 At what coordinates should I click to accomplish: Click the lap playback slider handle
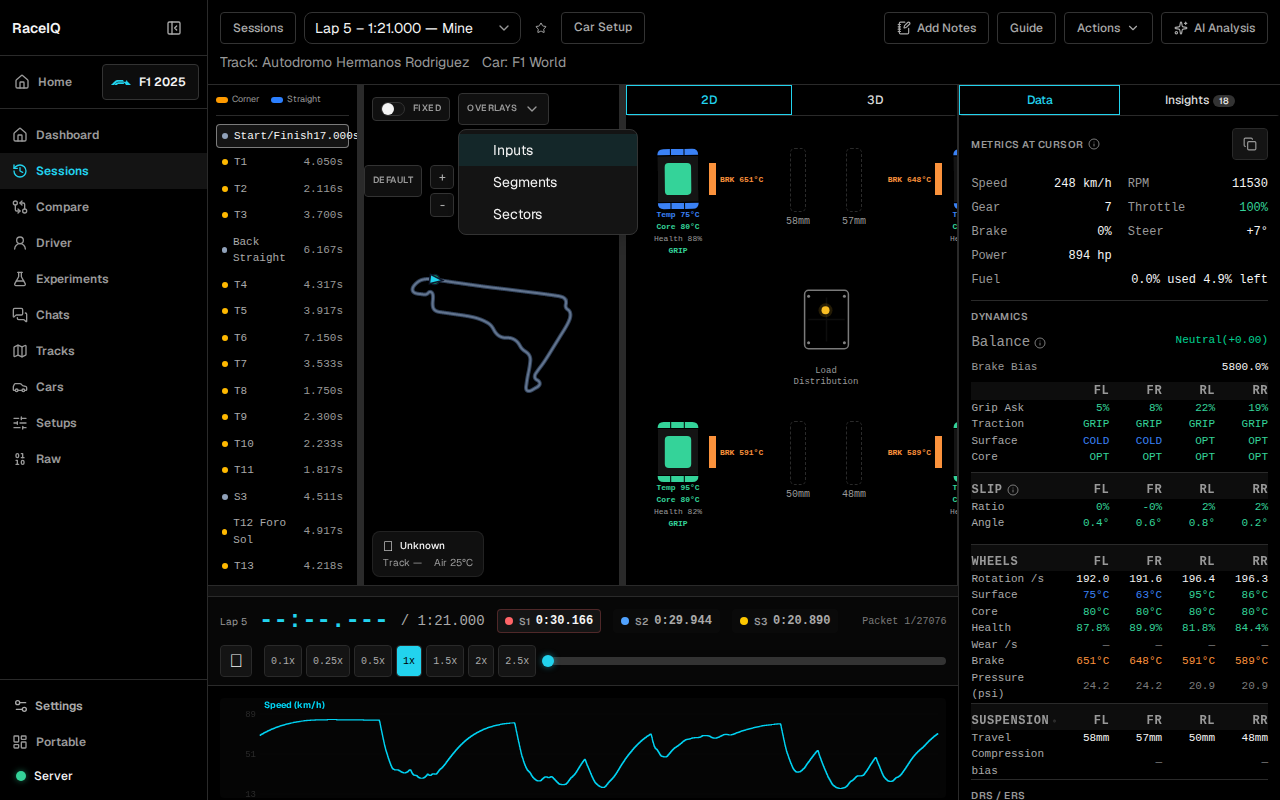548,661
